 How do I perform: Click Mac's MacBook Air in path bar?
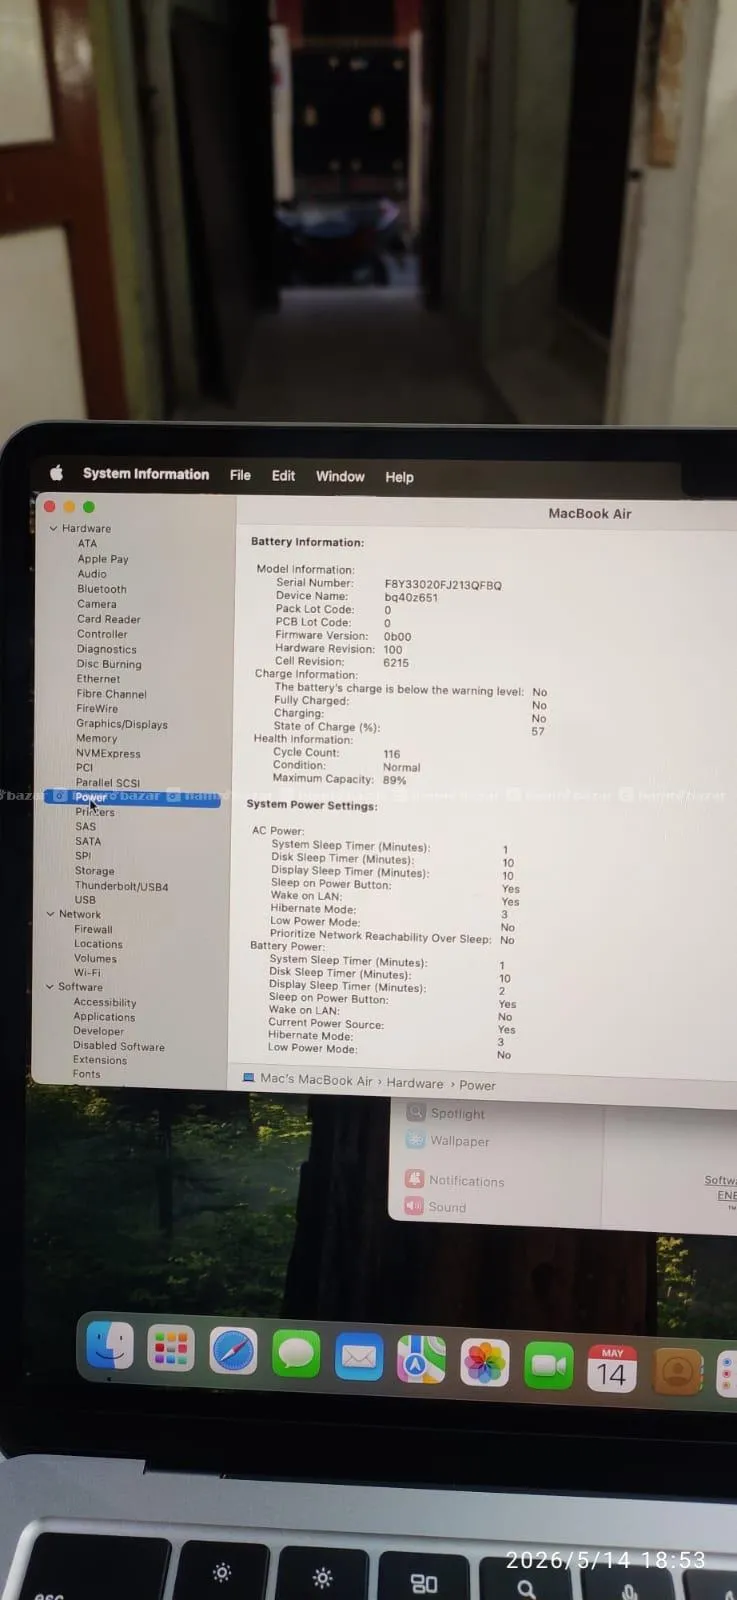[x=316, y=1080]
